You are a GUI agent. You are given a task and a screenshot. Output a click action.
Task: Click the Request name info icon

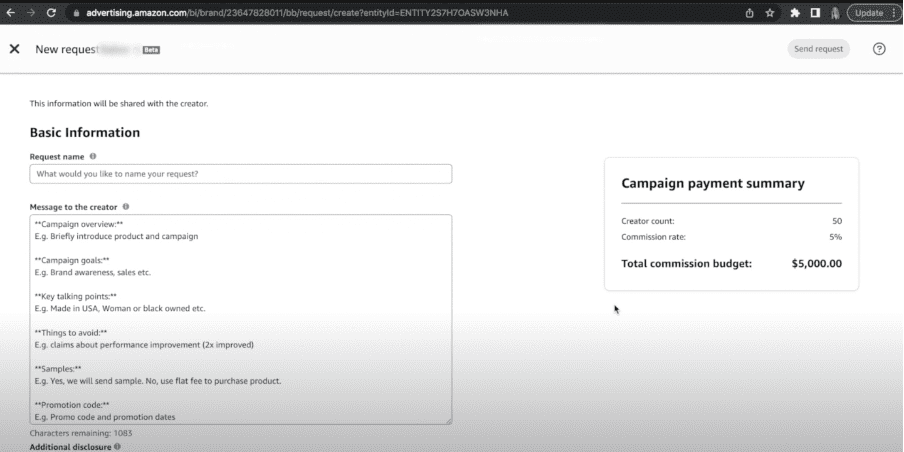point(93,157)
